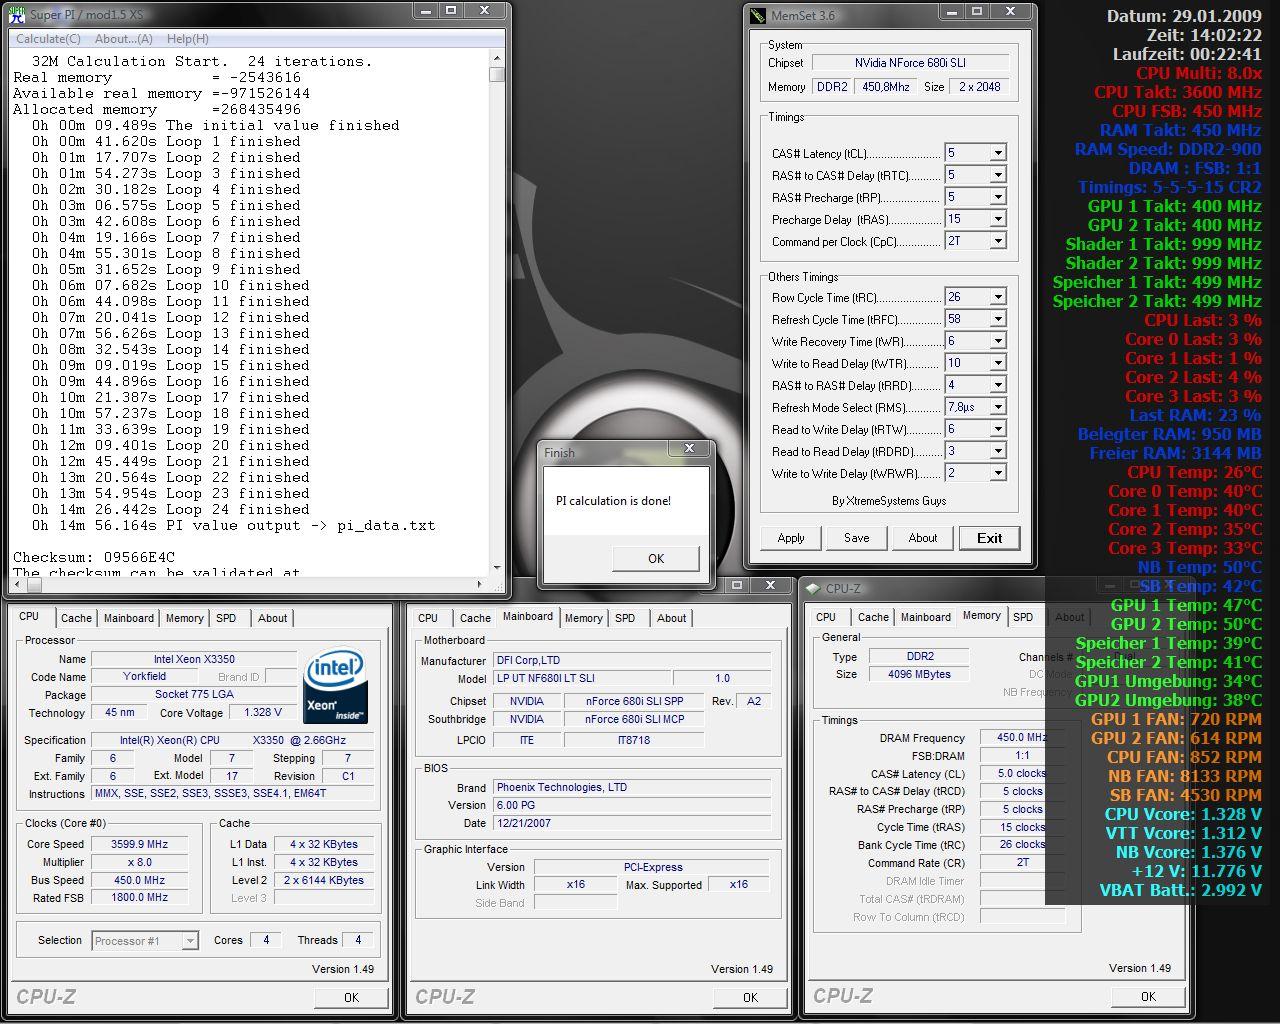
Task: Switch to SPD tab in CPU-Z CPU window
Action: pyautogui.click(x=227, y=618)
